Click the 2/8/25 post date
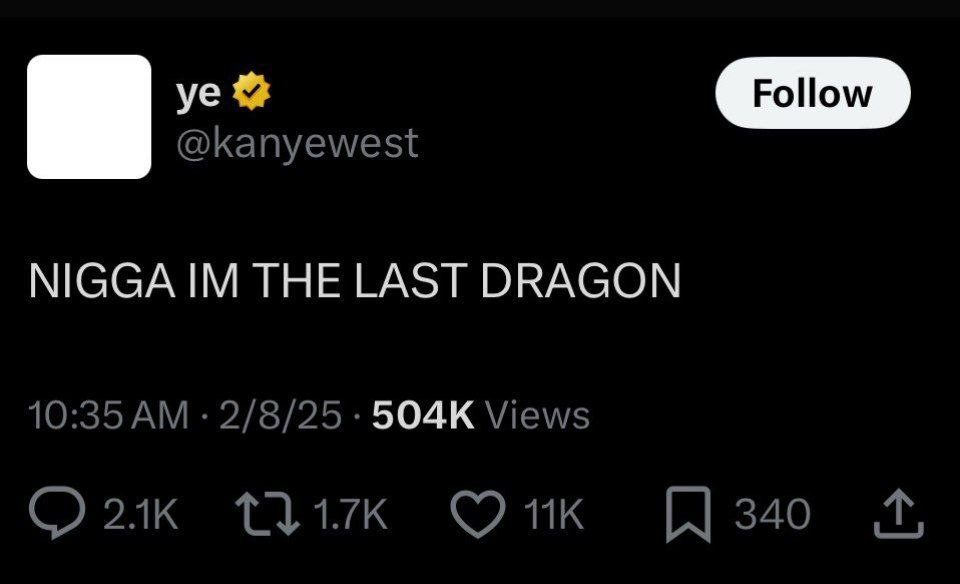The width and height of the screenshot is (960, 584). click(x=280, y=415)
